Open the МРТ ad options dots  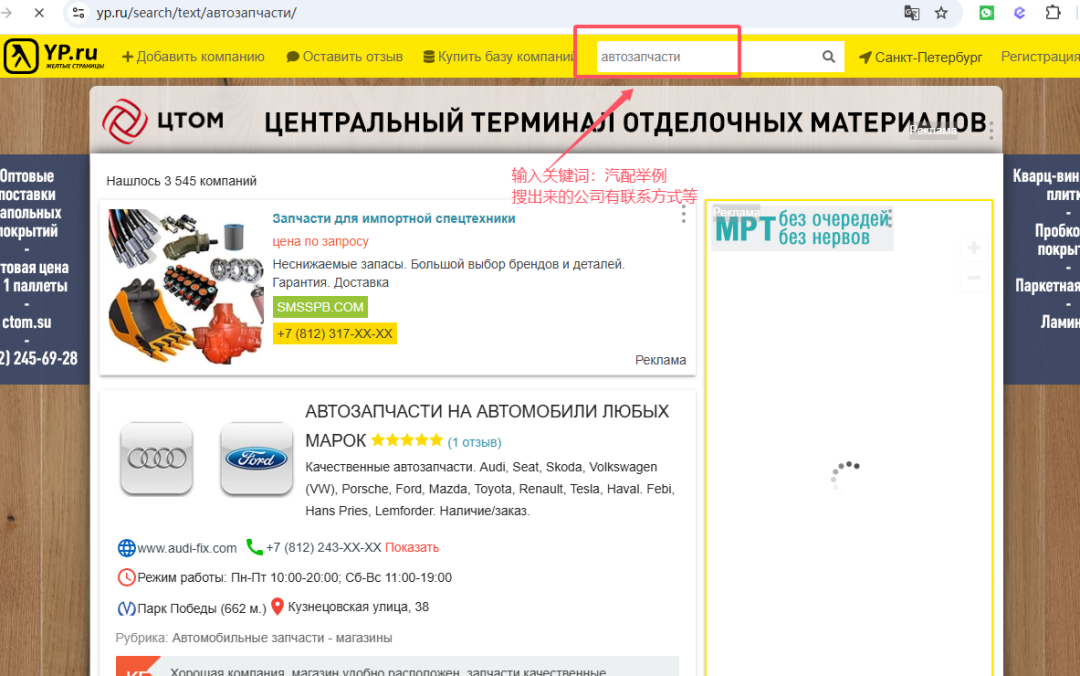[890, 218]
